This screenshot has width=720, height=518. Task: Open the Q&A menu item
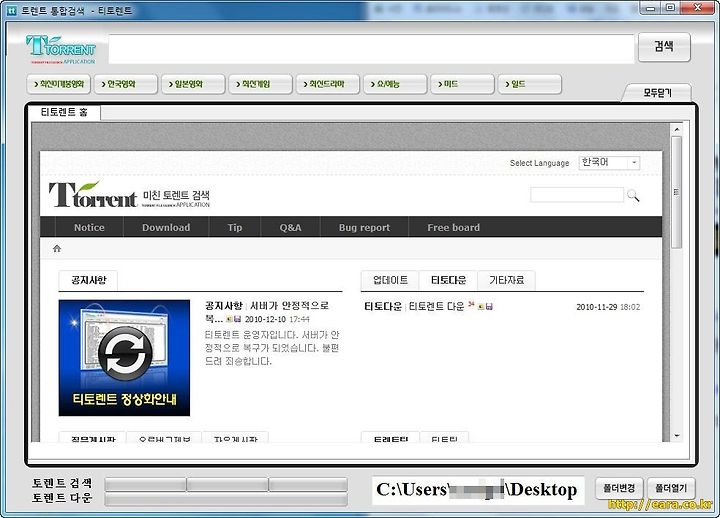pos(290,227)
